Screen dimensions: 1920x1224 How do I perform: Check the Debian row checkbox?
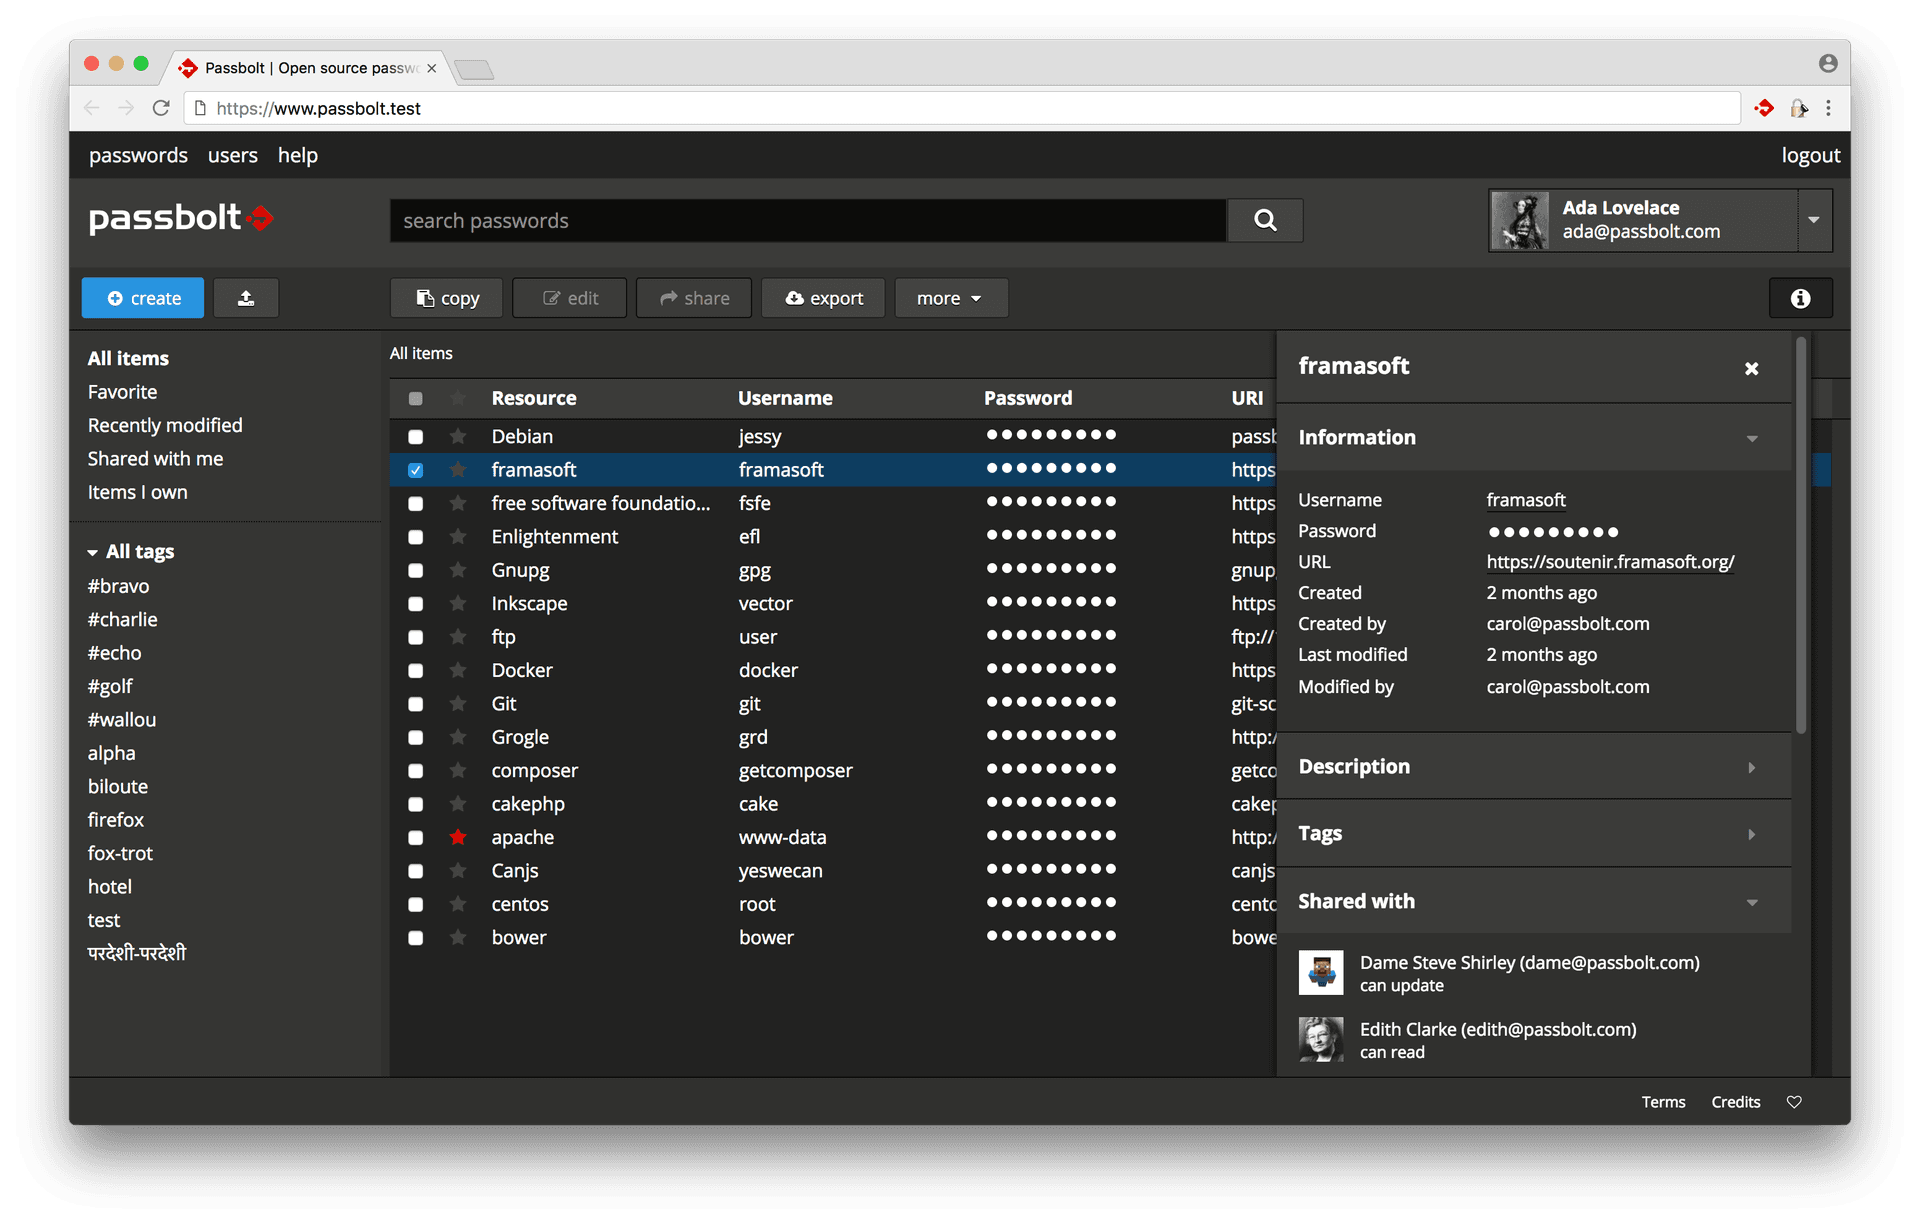[x=416, y=437]
